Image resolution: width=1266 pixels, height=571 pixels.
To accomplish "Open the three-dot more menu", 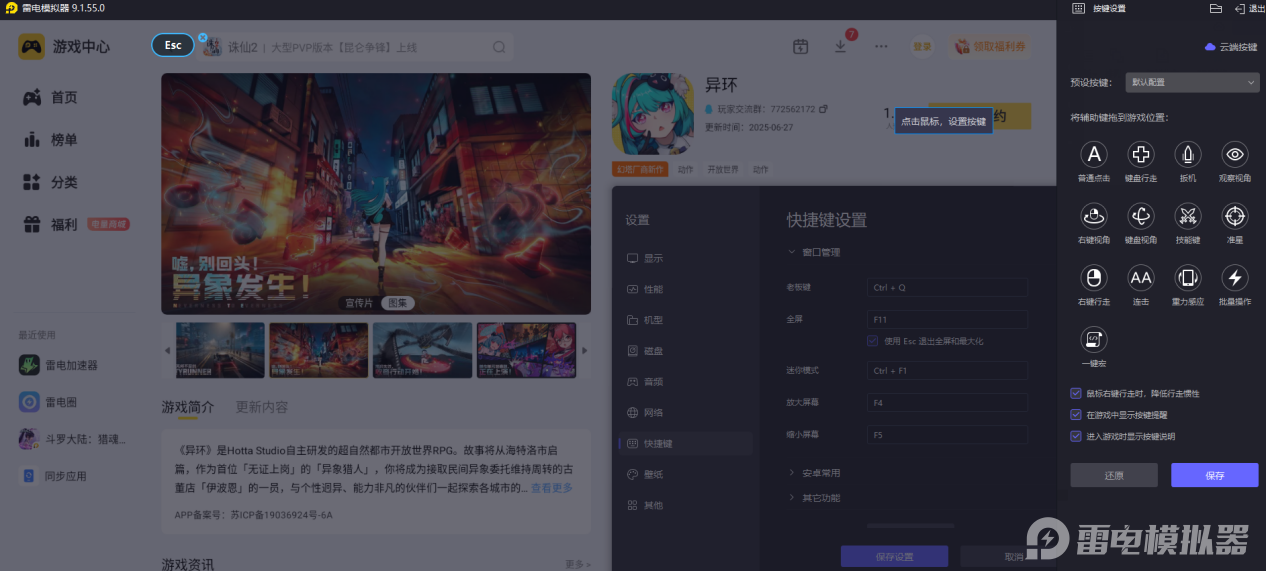I will coord(881,46).
